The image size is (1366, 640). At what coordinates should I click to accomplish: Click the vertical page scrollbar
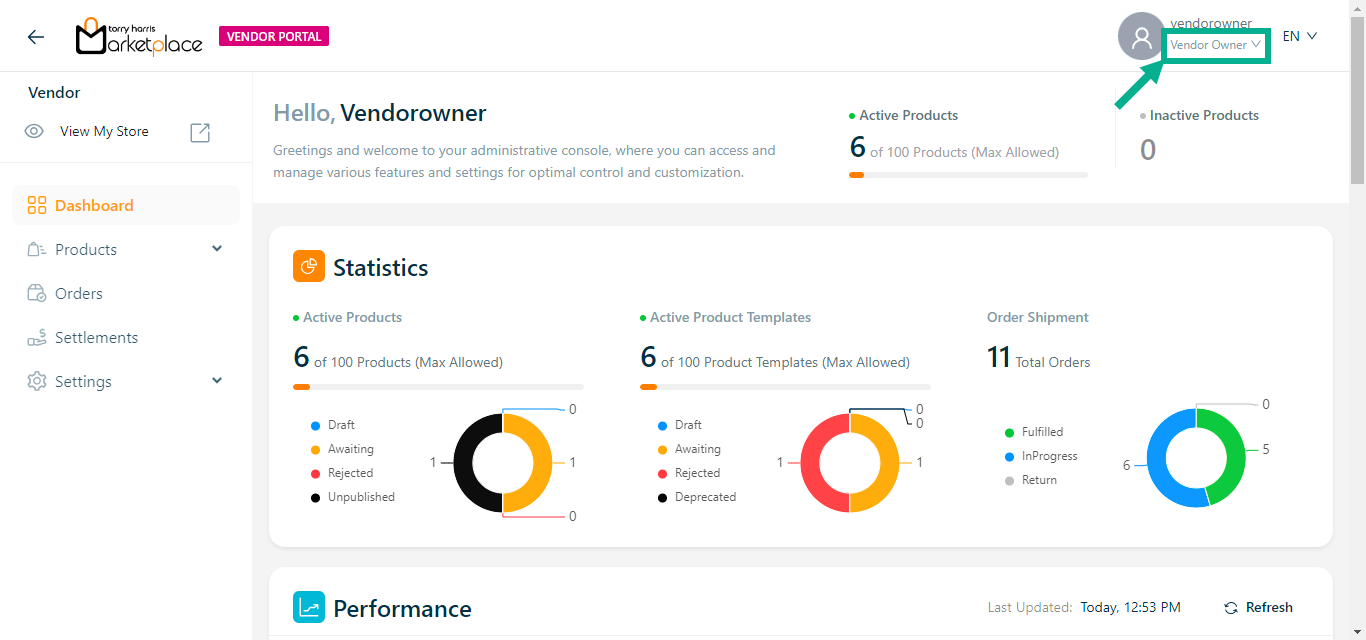pos(1357,100)
